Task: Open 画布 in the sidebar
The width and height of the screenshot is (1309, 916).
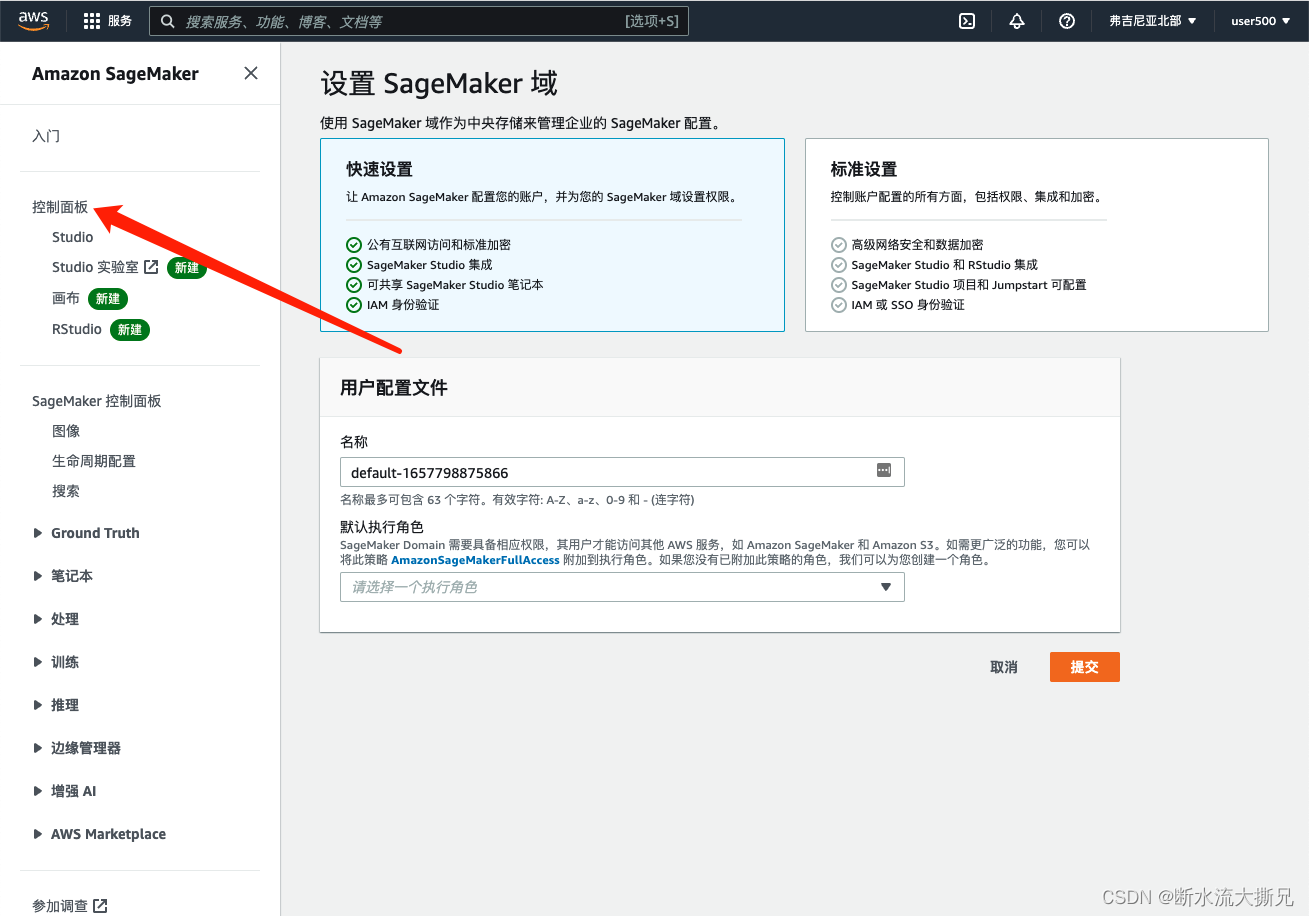Action: click(x=66, y=298)
